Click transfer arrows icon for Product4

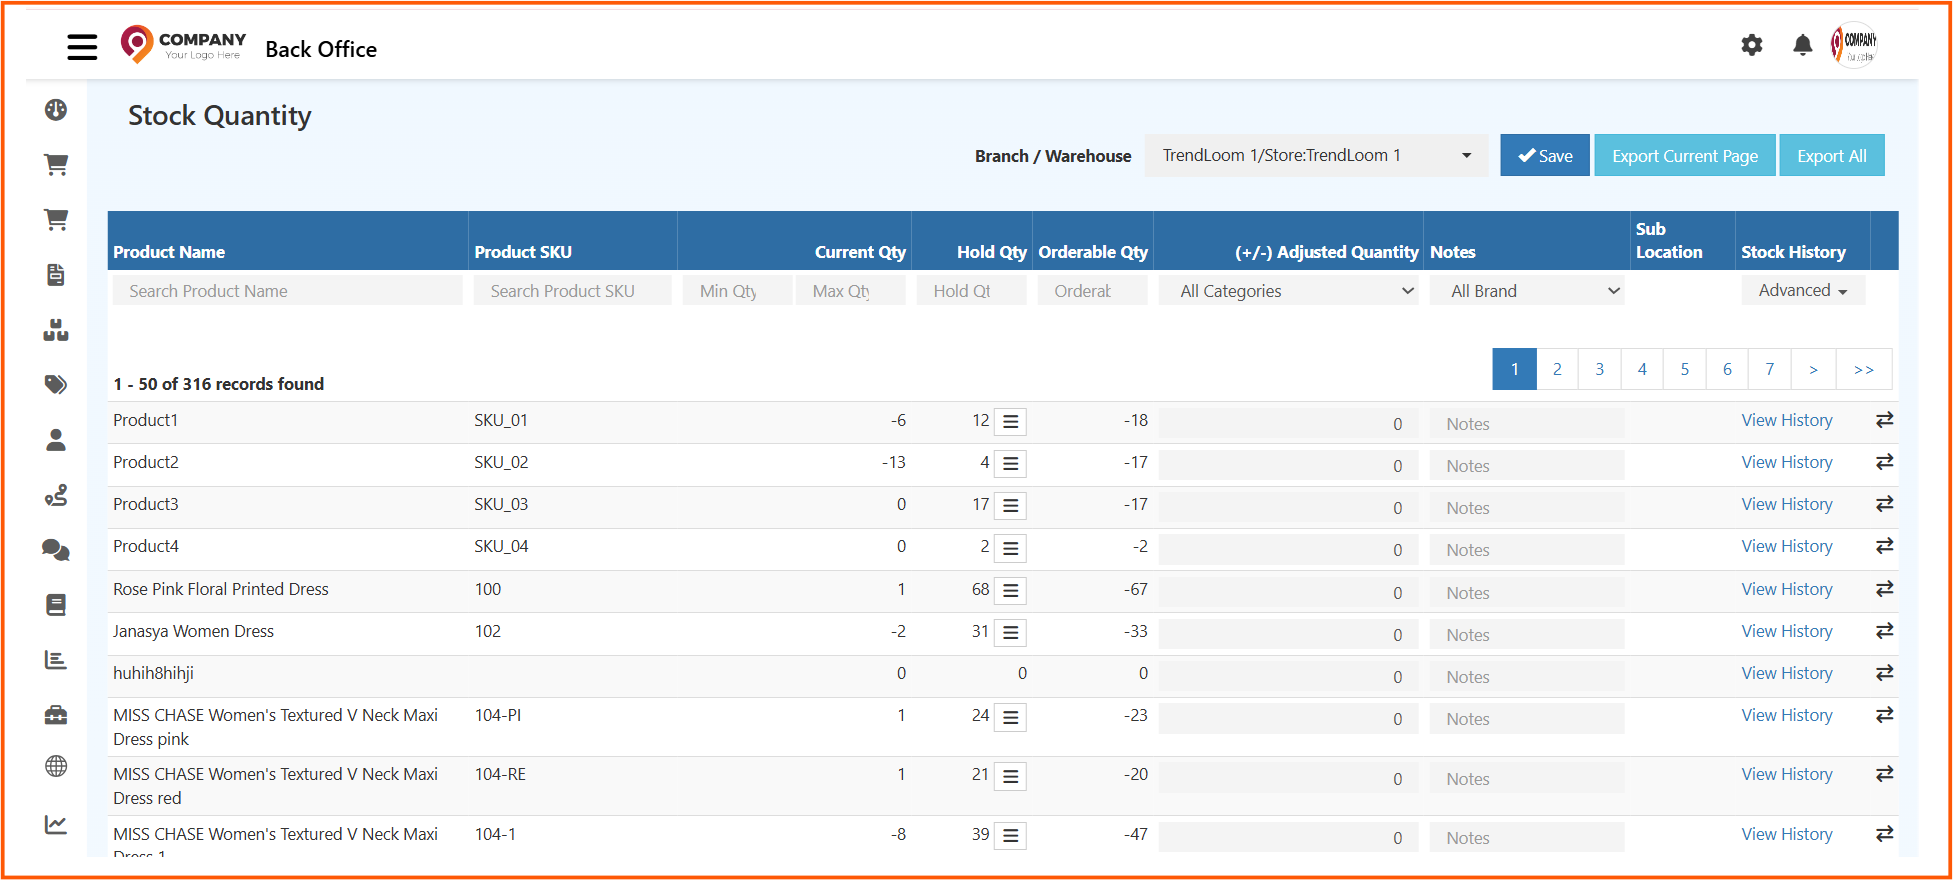tap(1884, 546)
